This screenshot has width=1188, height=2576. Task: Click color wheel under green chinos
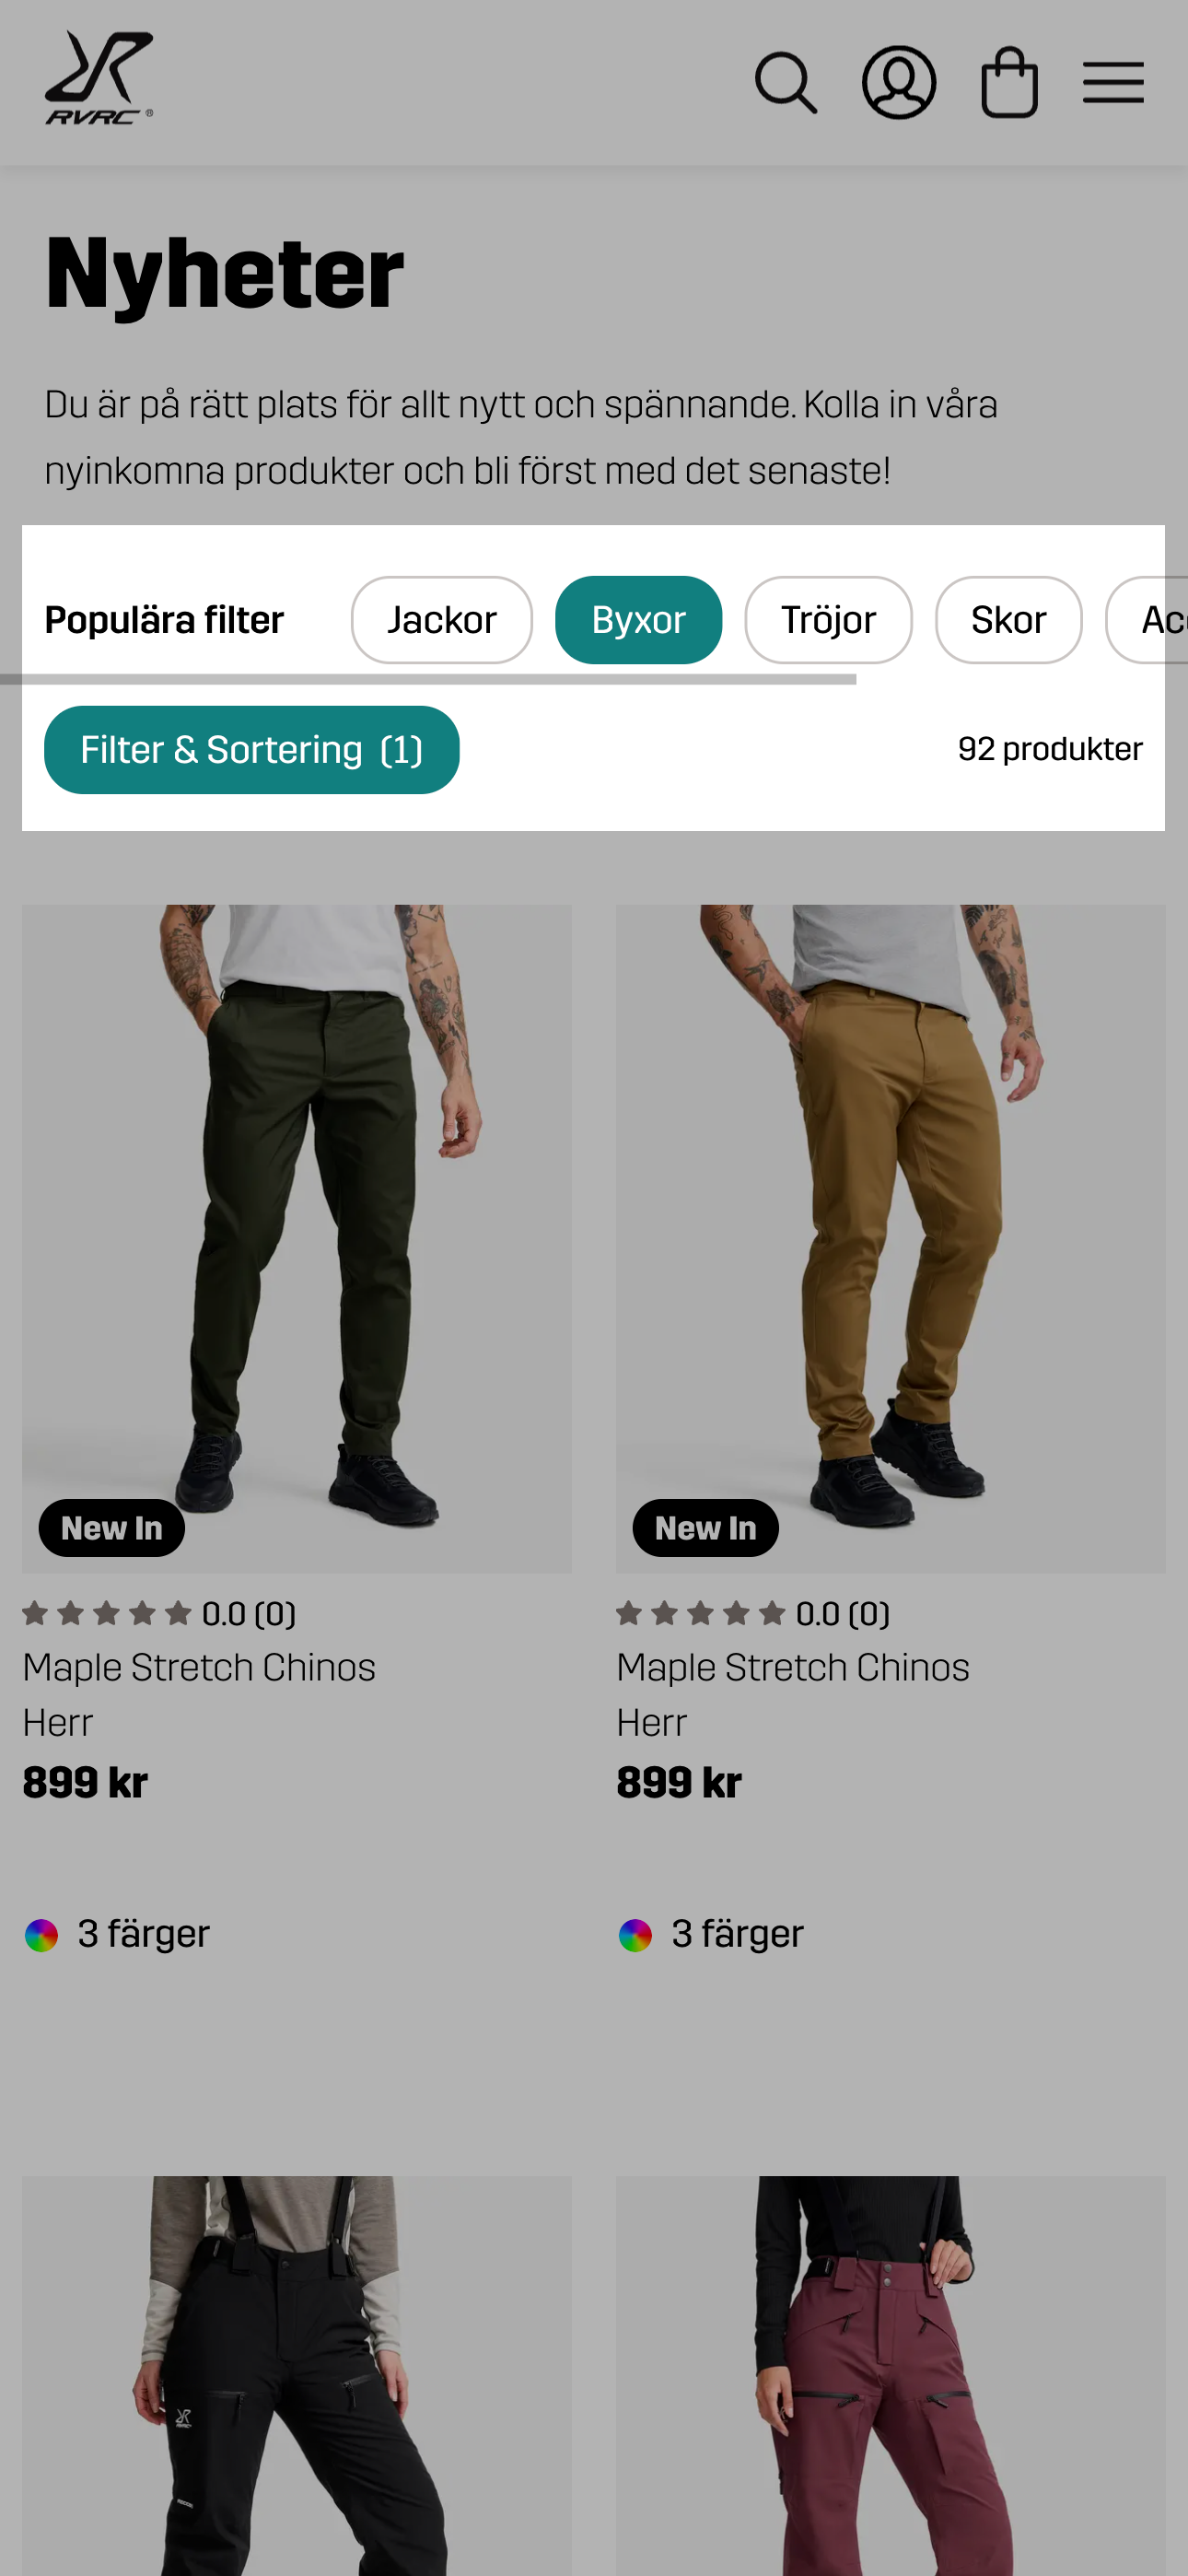click(x=42, y=1935)
